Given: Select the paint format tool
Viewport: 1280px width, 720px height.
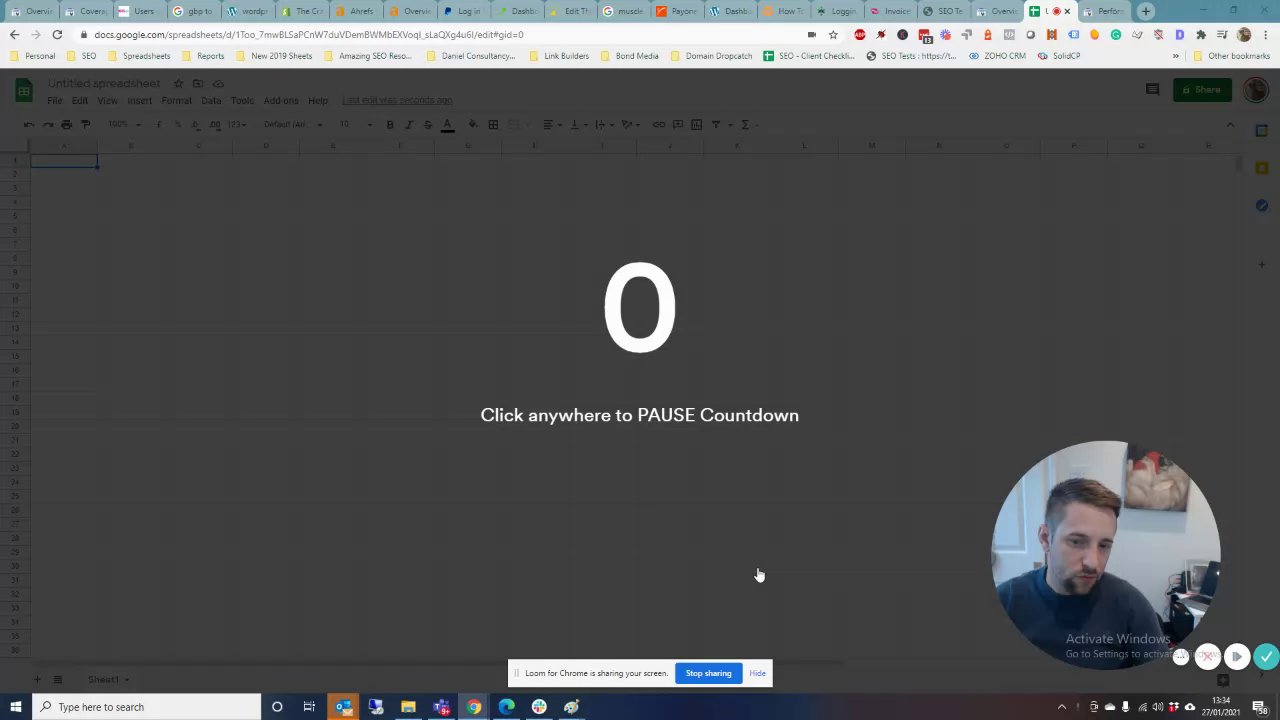Looking at the screenshot, I should tap(85, 124).
